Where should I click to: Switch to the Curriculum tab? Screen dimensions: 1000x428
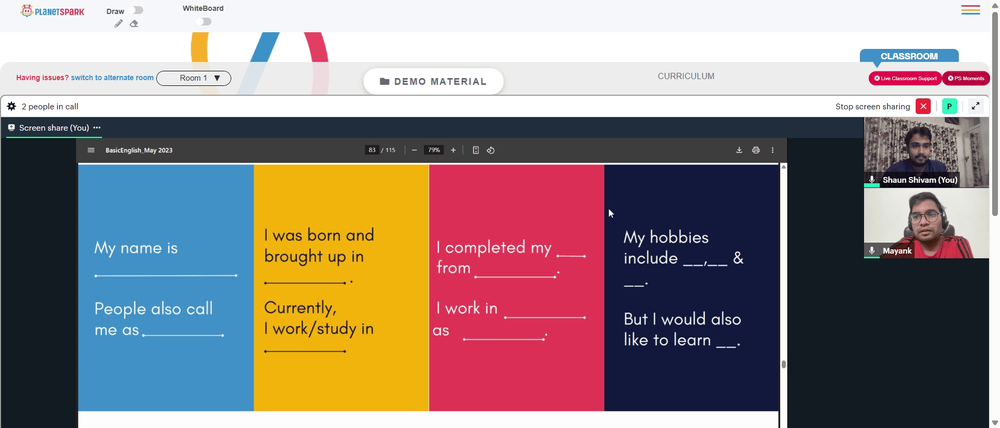[x=686, y=76]
